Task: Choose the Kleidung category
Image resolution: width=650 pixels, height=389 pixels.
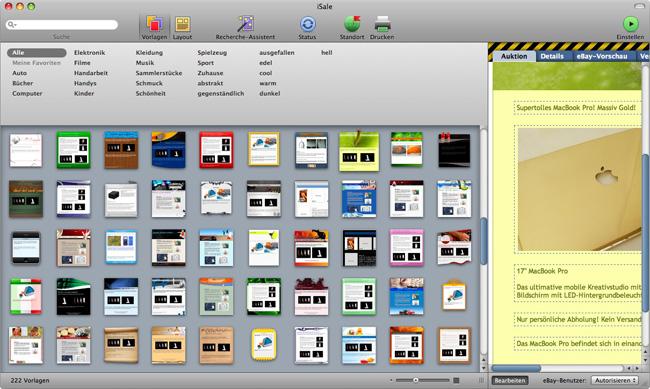Action: tap(149, 53)
